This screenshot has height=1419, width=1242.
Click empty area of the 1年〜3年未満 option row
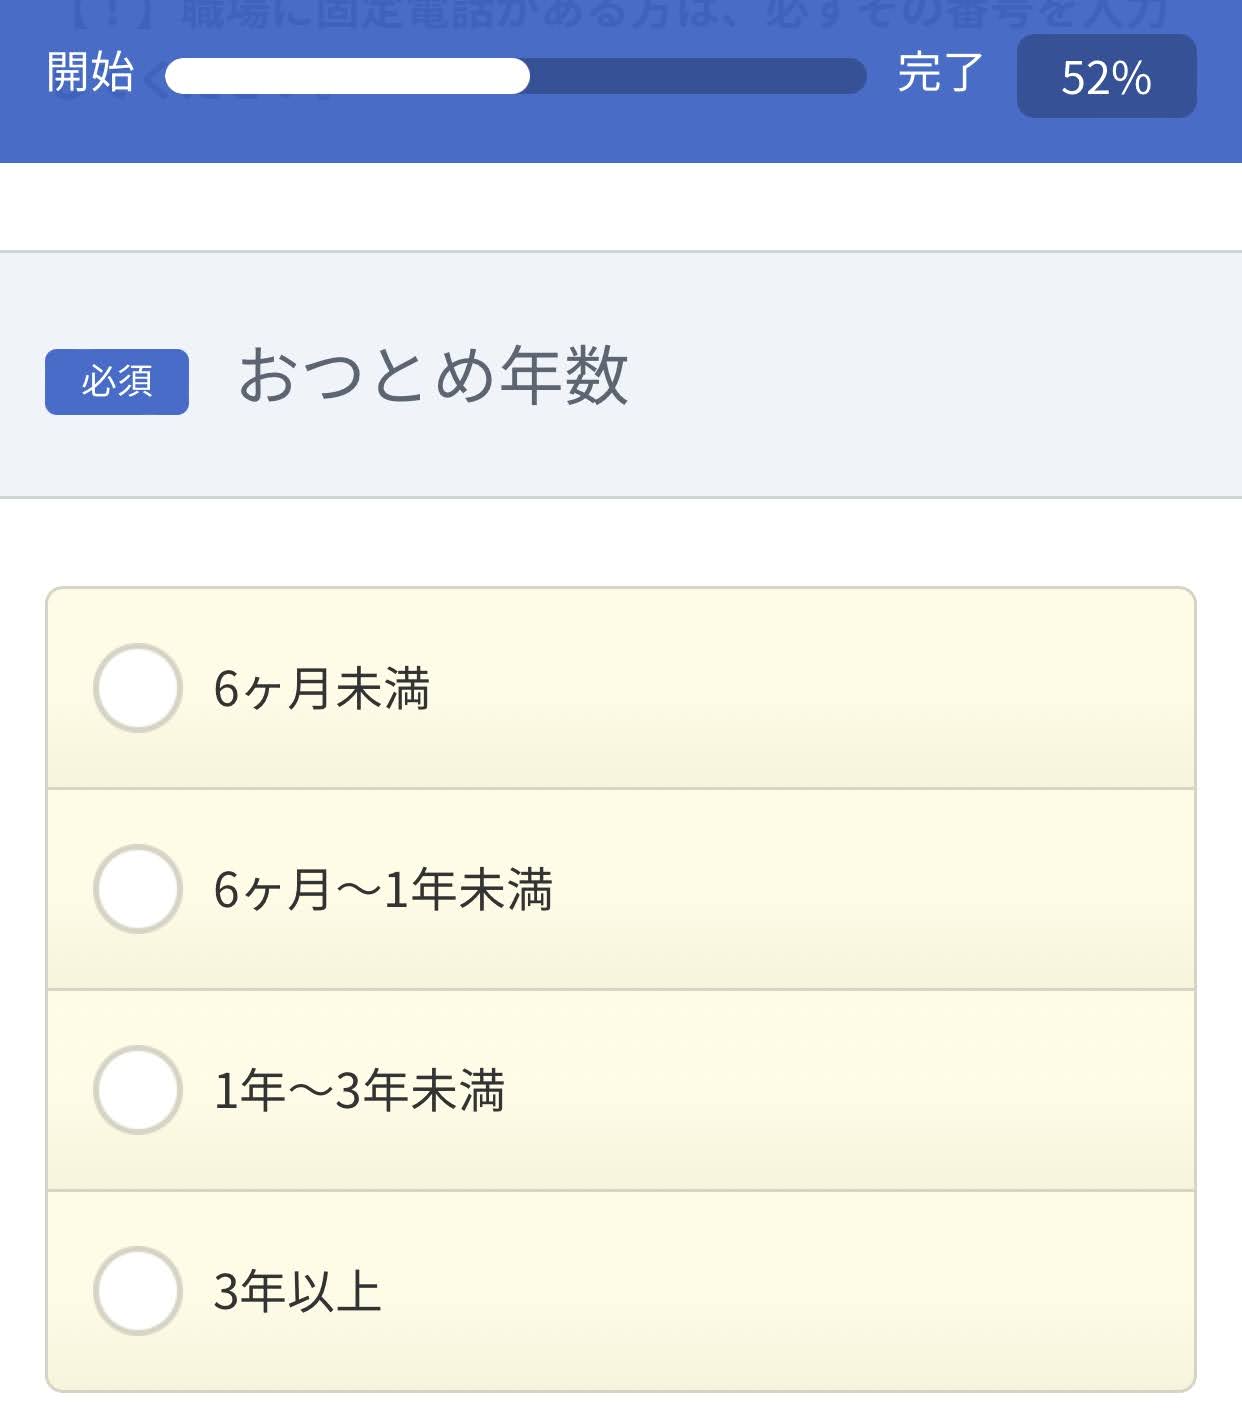point(850,1090)
